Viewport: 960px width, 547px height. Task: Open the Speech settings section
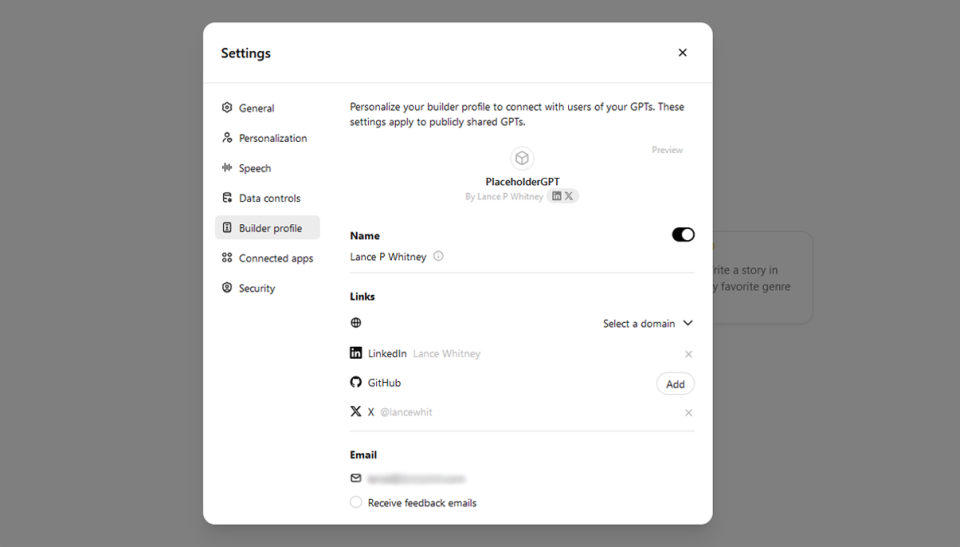click(254, 168)
